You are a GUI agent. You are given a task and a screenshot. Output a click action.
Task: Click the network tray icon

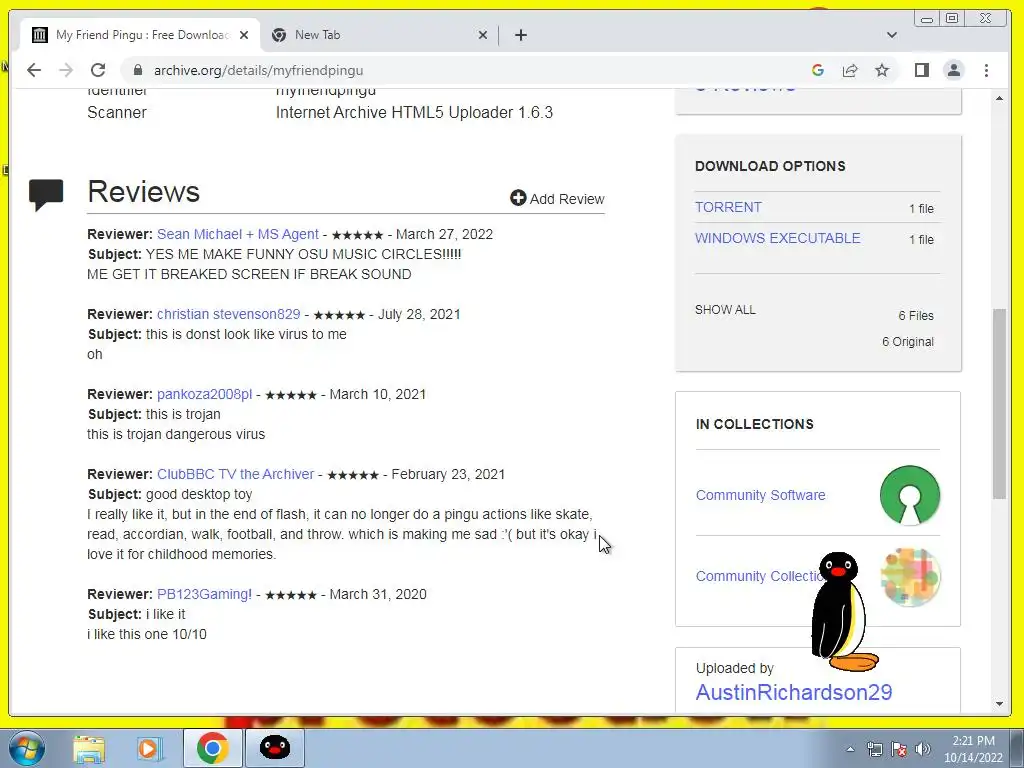[874, 750]
